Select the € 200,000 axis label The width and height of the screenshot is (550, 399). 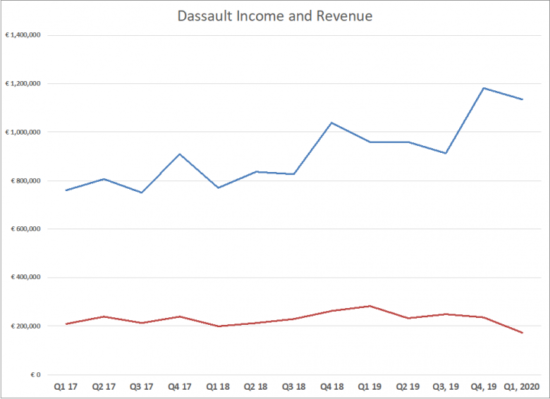coord(26,326)
